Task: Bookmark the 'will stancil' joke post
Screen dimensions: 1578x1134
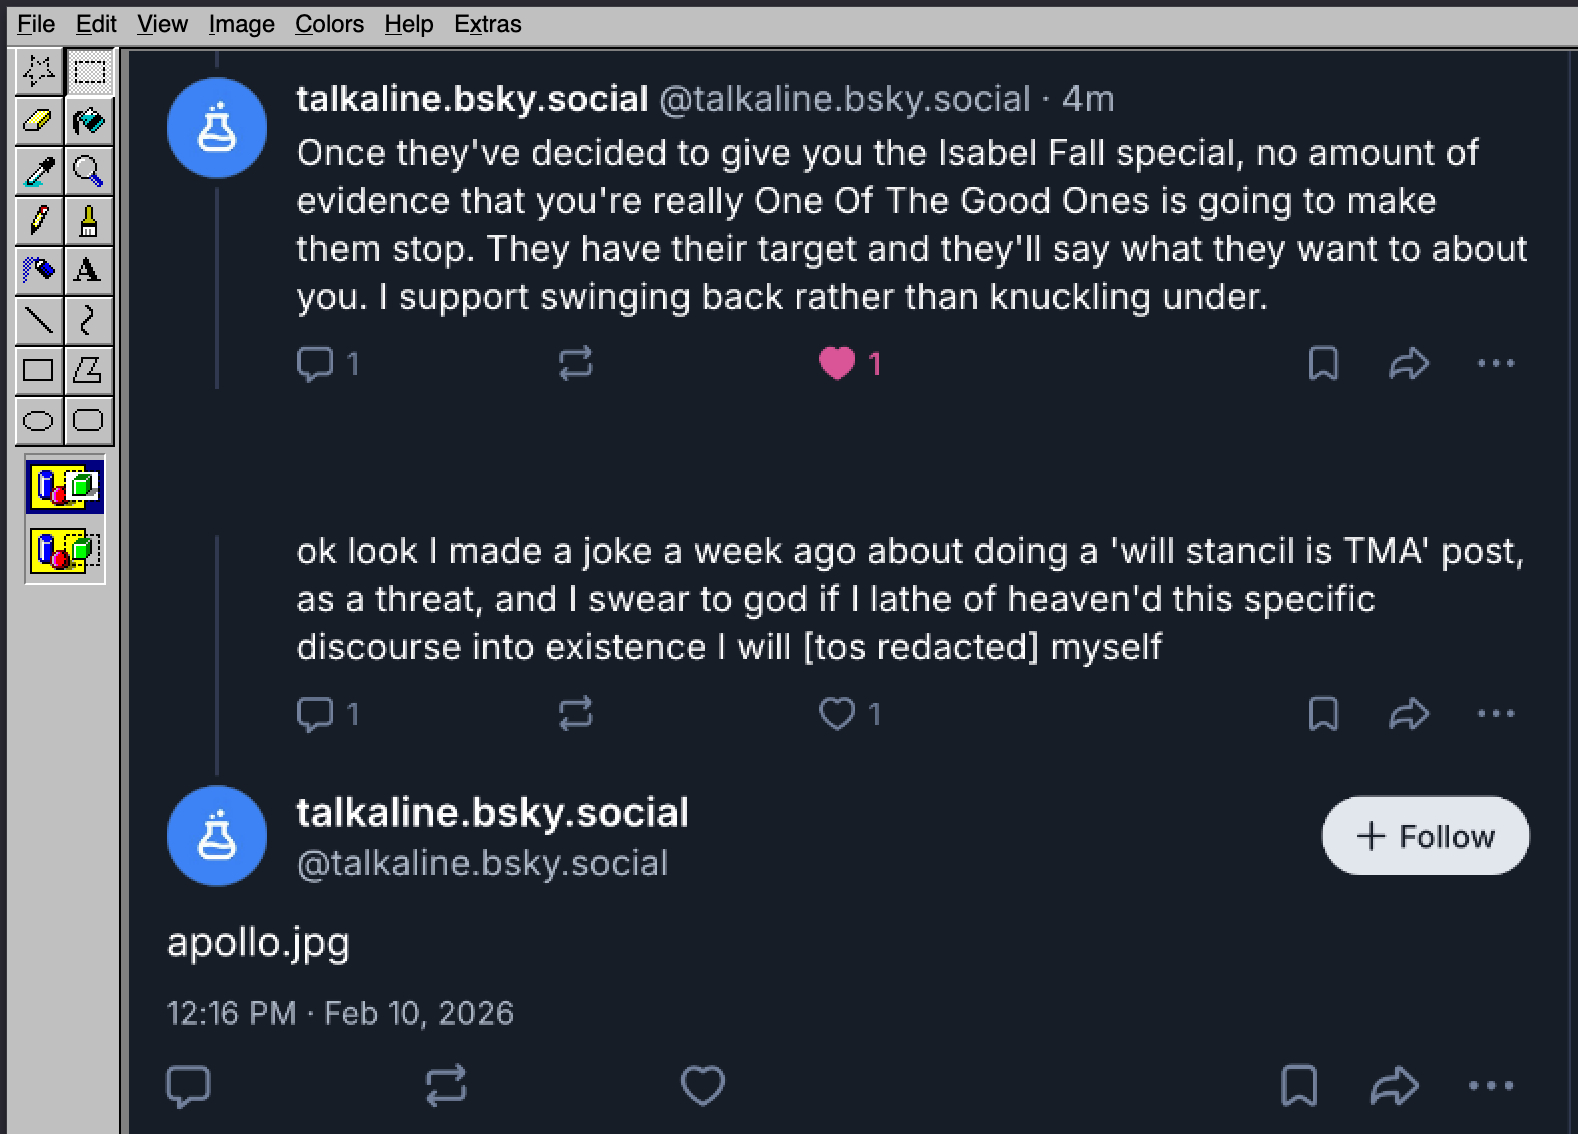Action: pos(1323,714)
